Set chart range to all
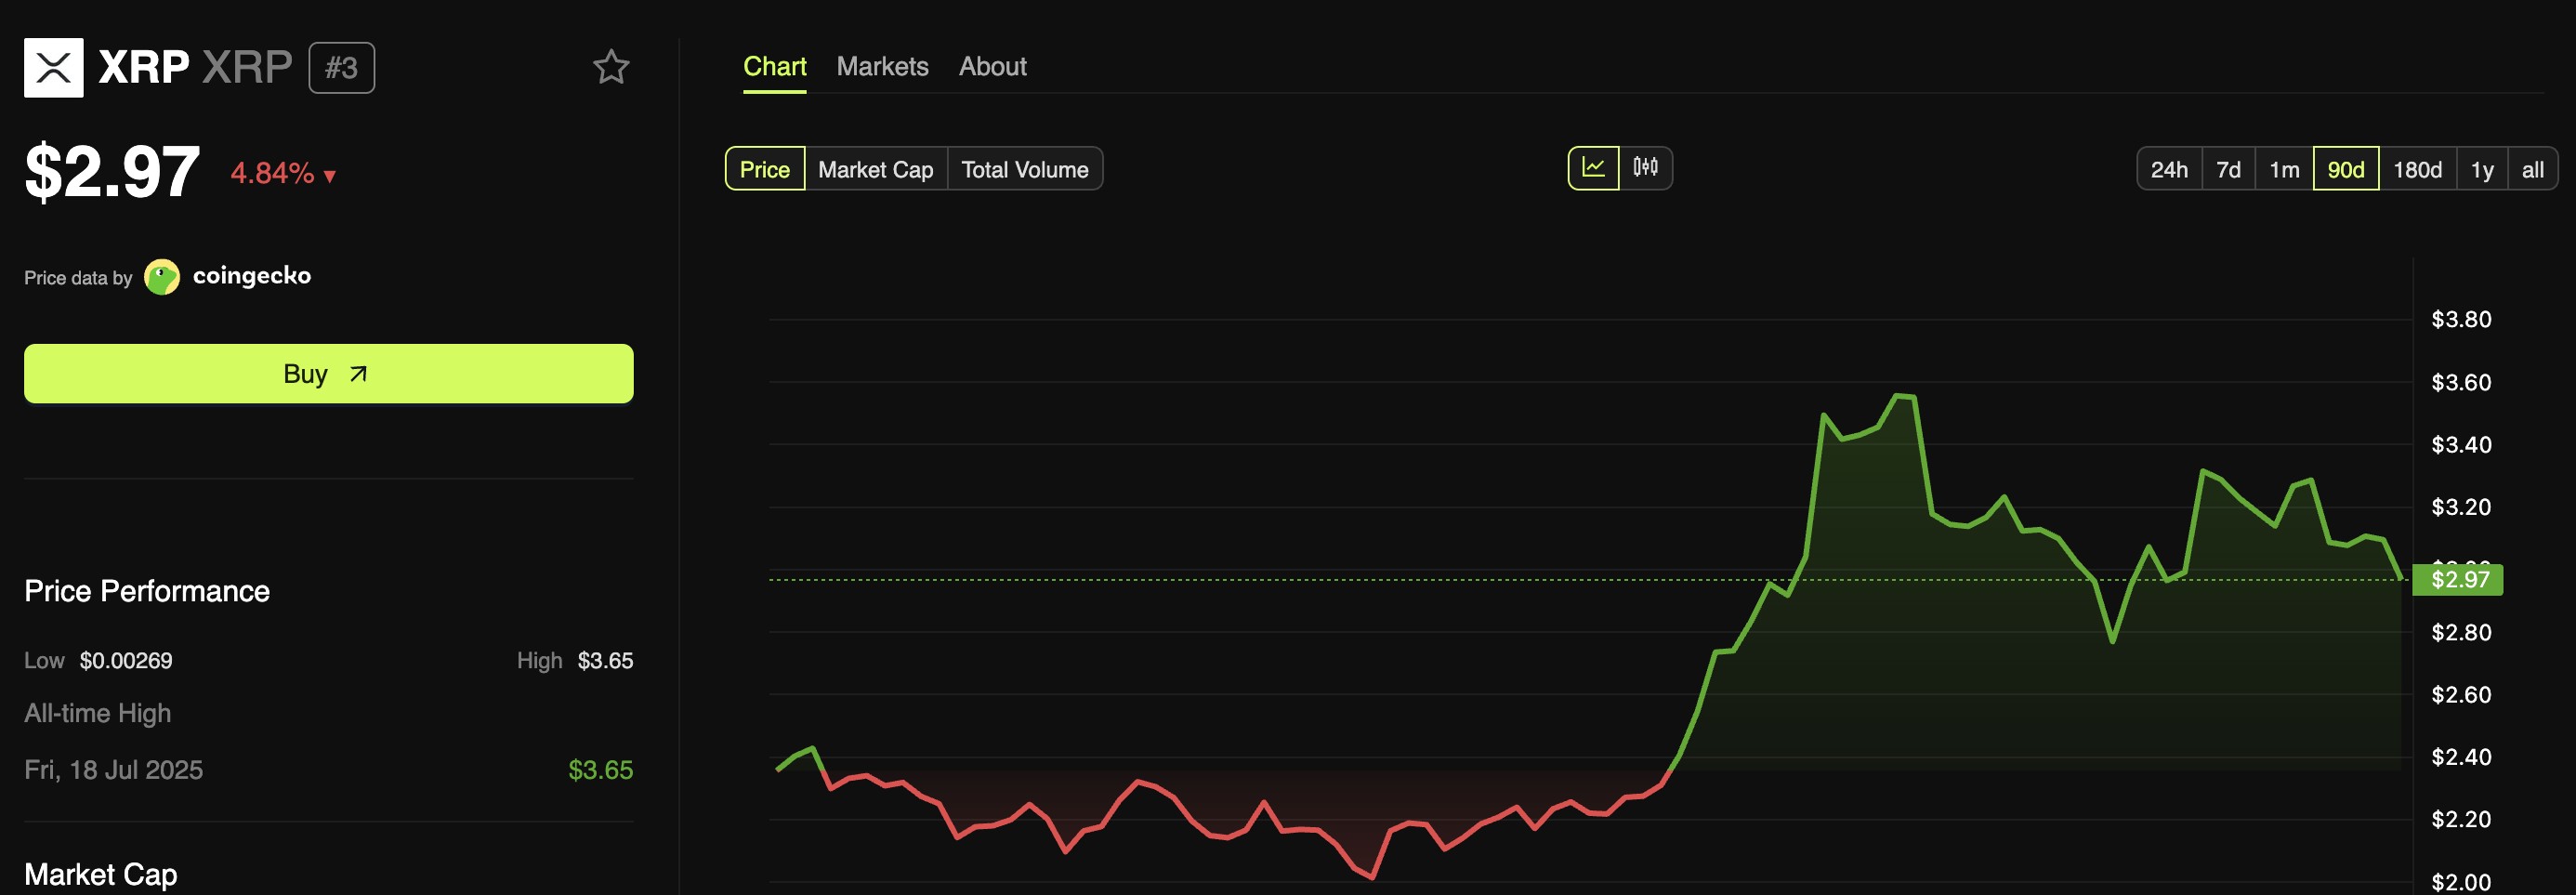 2532,169
